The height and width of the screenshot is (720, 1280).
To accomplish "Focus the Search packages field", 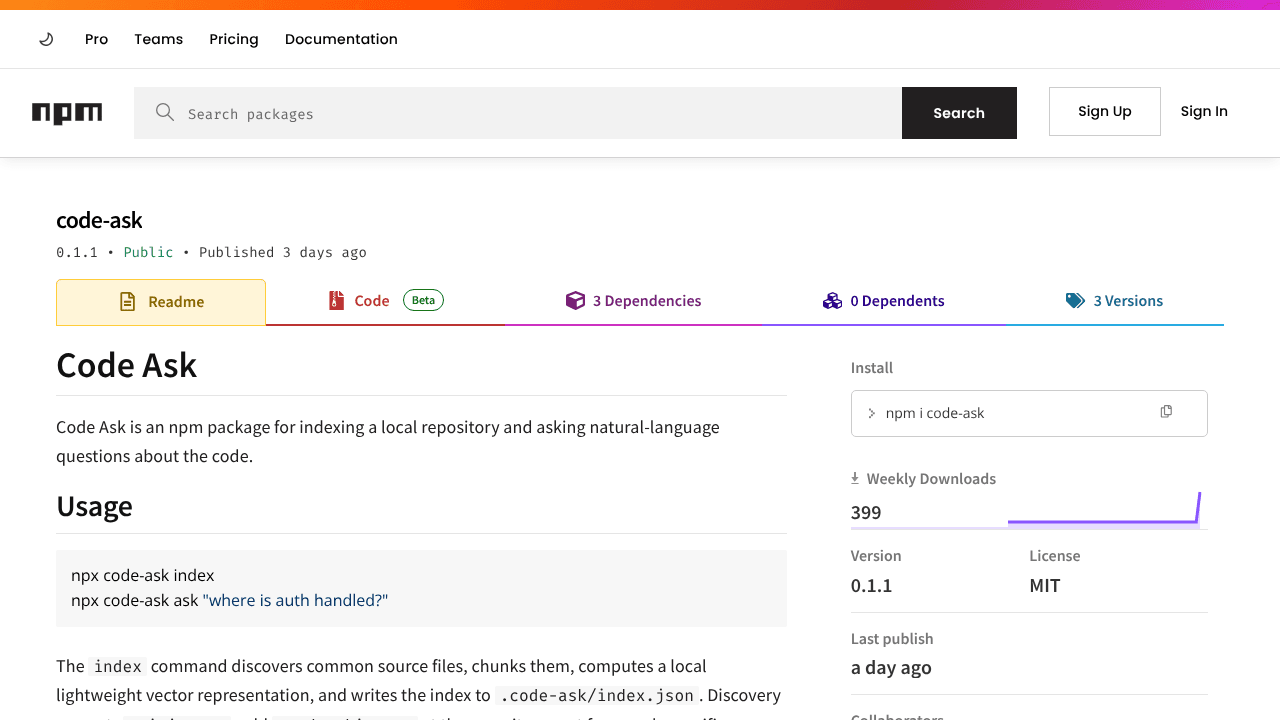I will [x=518, y=113].
